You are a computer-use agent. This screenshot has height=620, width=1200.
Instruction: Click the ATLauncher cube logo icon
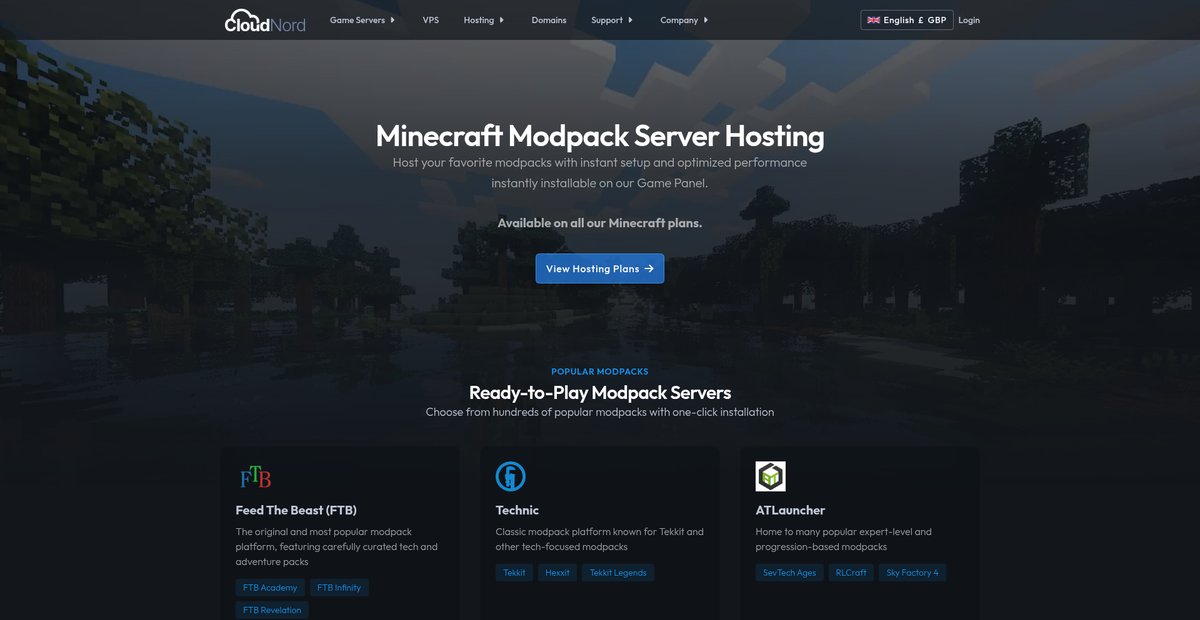[x=771, y=477]
